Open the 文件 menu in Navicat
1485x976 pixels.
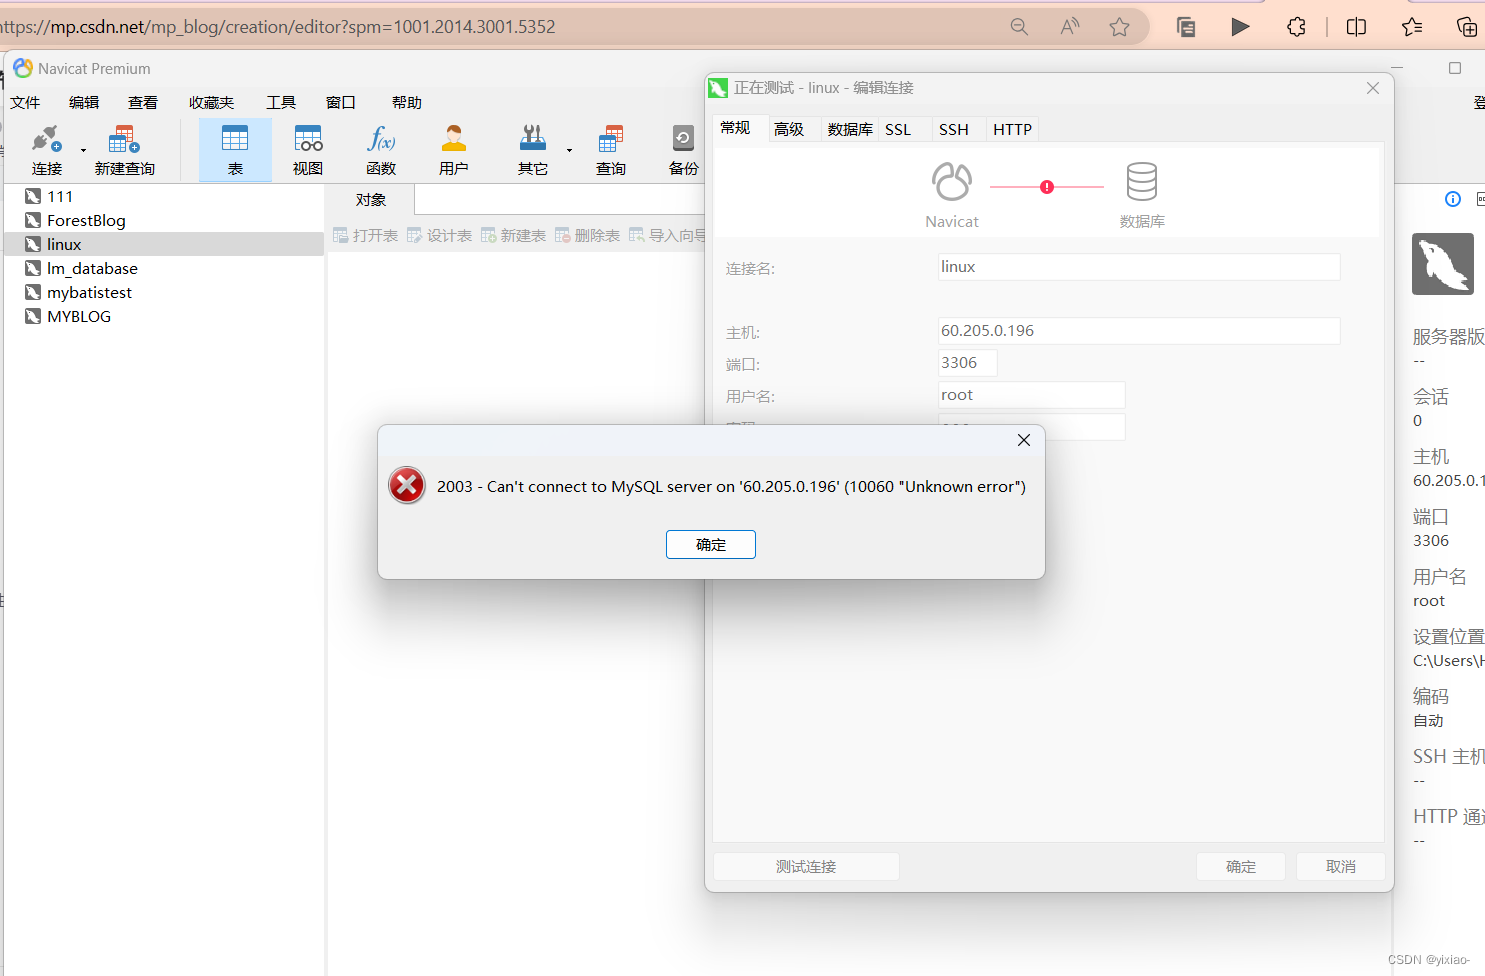pyautogui.click(x=25, y=102)
